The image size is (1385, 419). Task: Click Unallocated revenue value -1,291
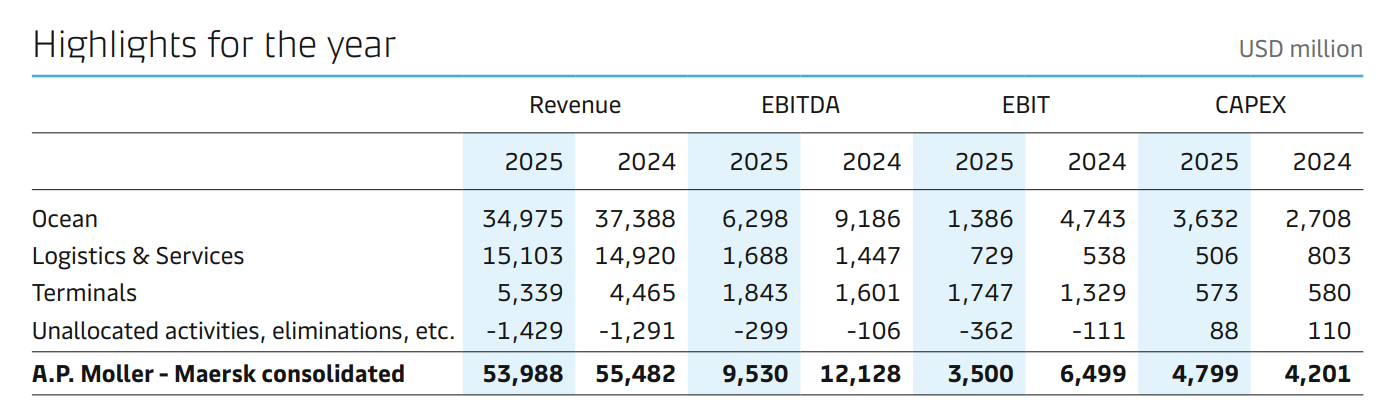[637, 331]
